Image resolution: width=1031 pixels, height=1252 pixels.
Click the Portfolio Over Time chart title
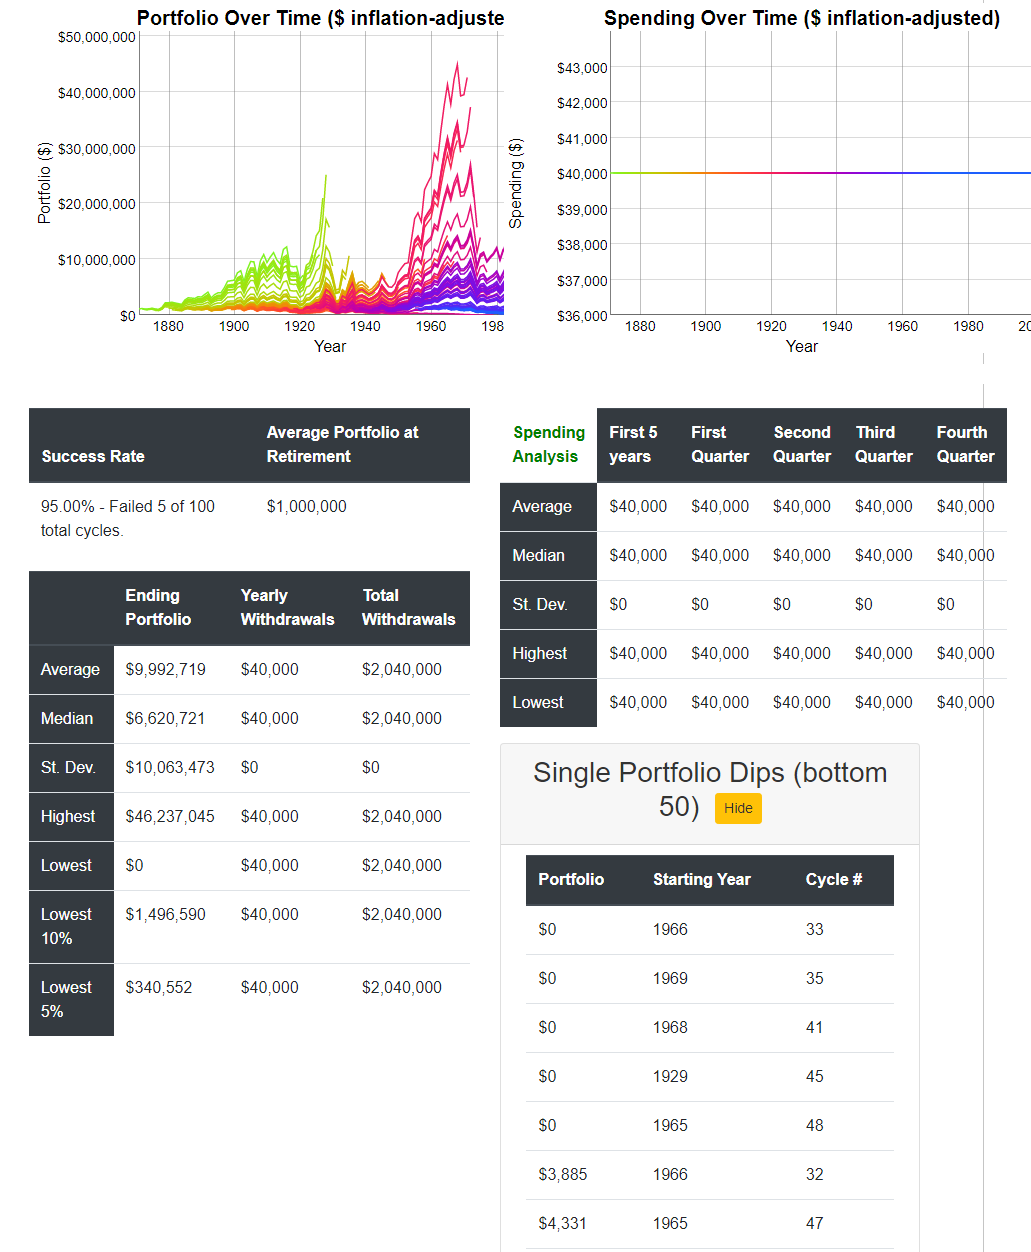point(320,18)
